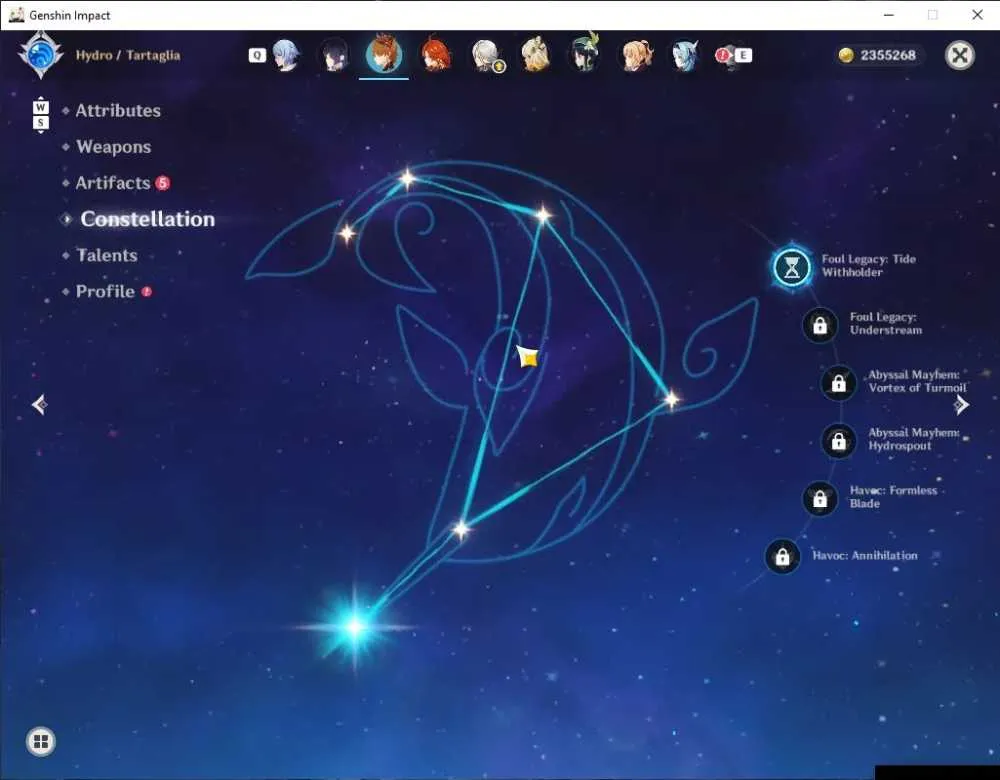Viewport: 1000px width, 780px height.
Task: Click the Genshin Impact window title icon
Action: [x=17, y=15]
